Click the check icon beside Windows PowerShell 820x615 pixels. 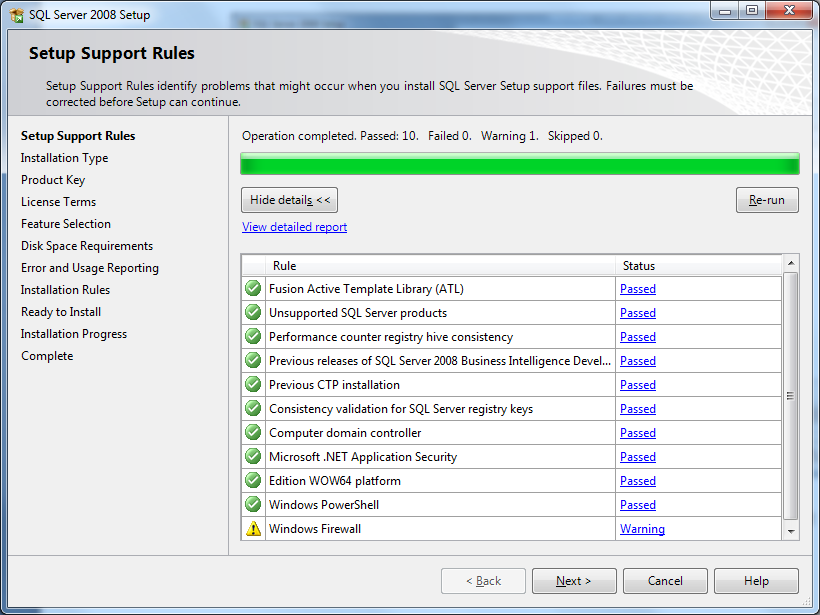pyautogui.click(x=253, y=505)
